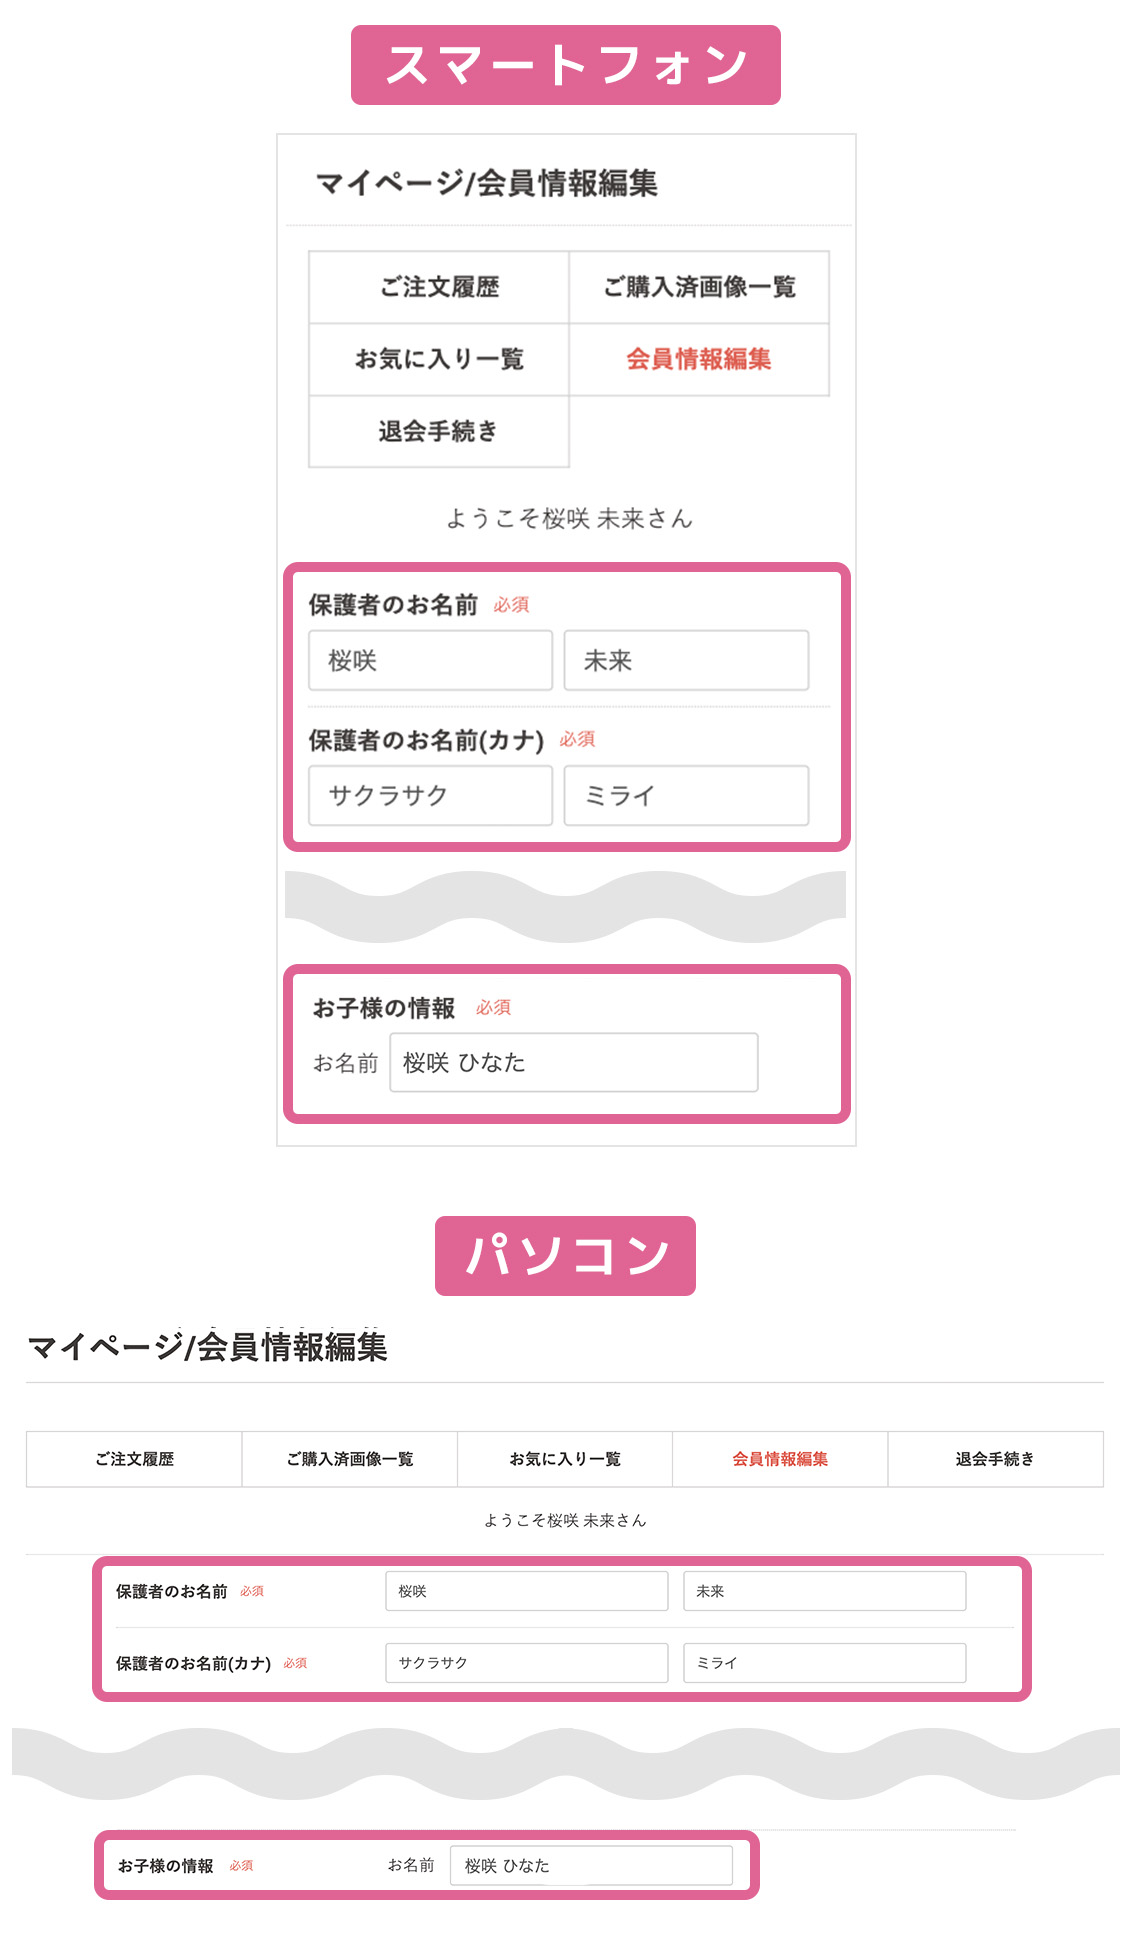The width and height of the screenshot is (1132, 1959).
Task: Open お気に入り一覧 tab in the PC layout
Action: coord(565,1459)
